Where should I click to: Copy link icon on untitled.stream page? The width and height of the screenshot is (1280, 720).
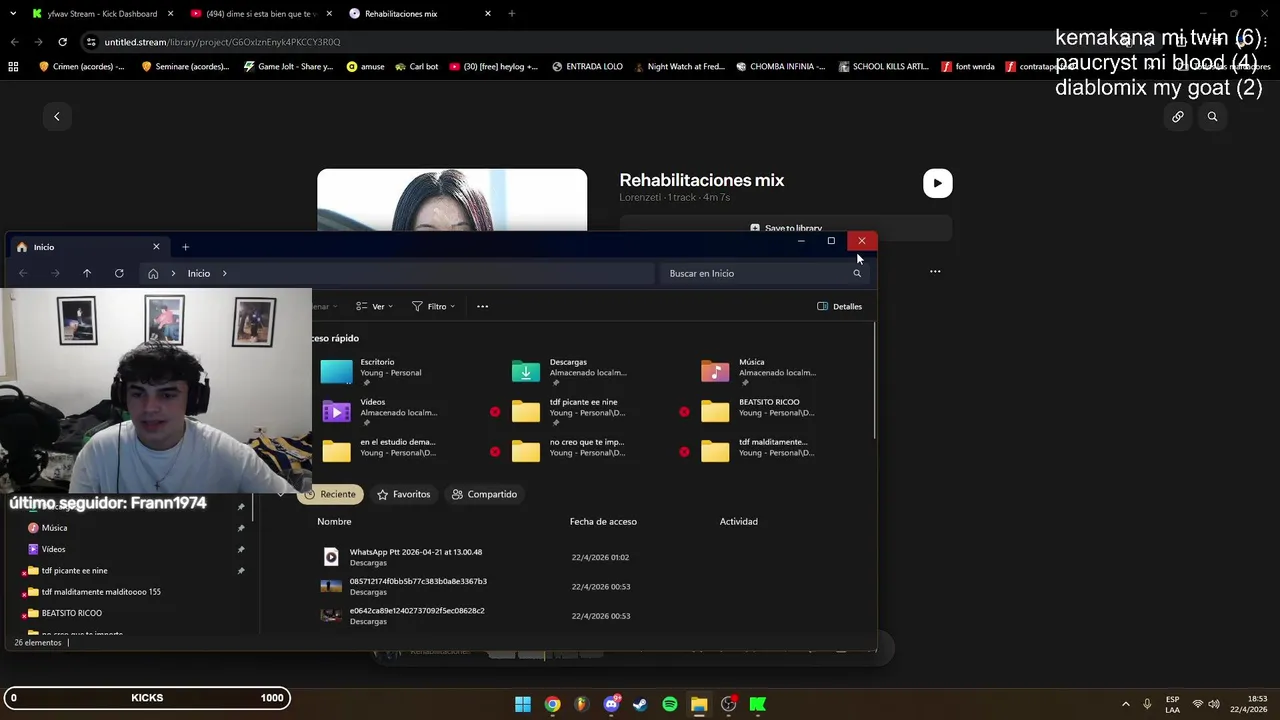[1178, 117]
